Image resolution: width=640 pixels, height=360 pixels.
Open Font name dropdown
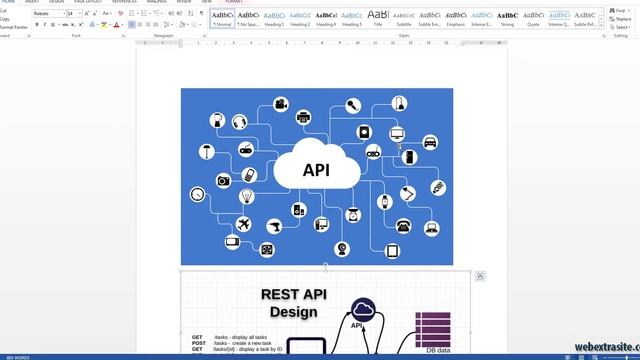tap(64, 13)
